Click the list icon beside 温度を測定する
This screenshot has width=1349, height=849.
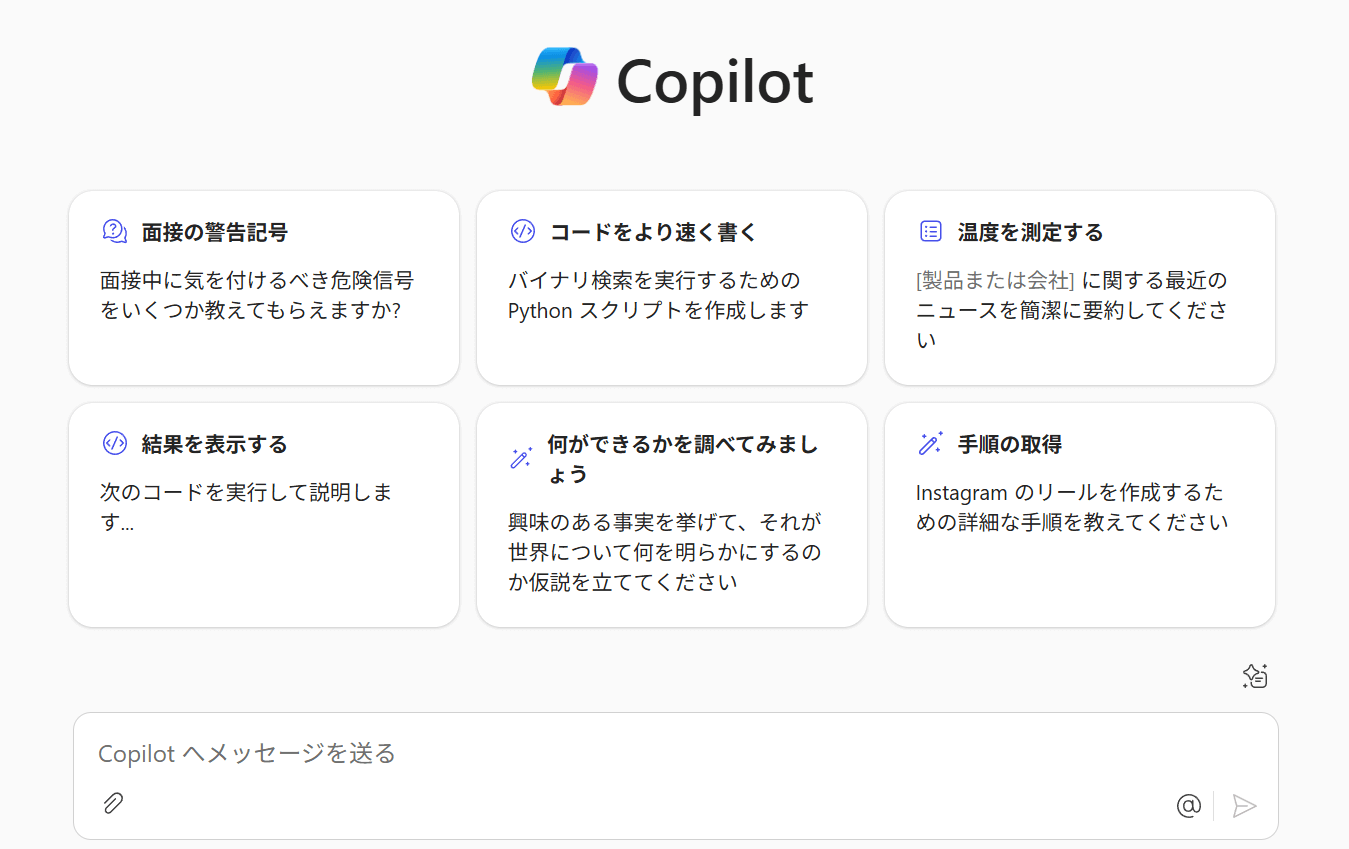[930, 231]
